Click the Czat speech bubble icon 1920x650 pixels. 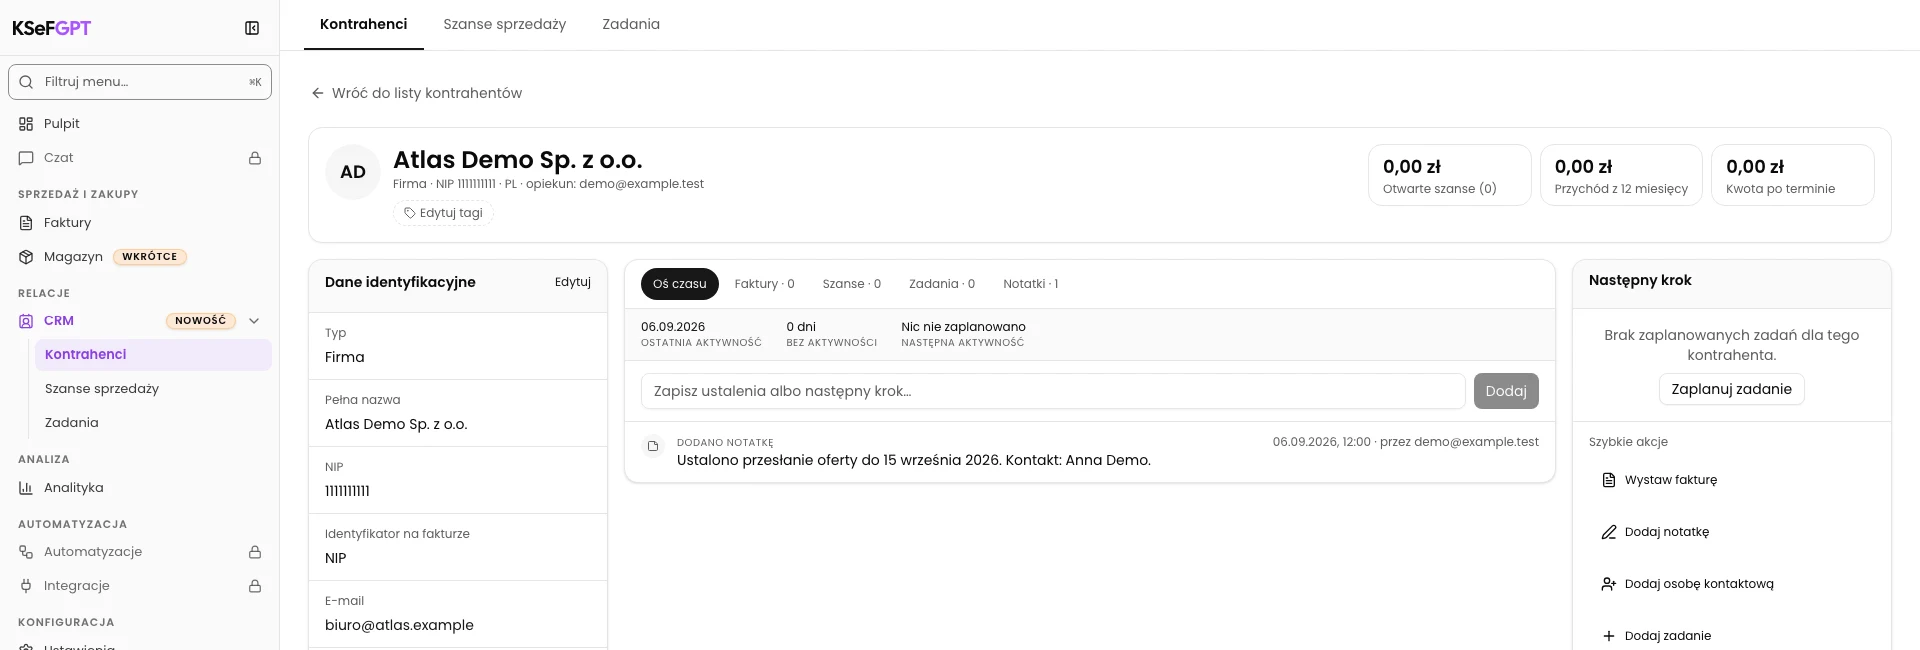click(26, 158)
